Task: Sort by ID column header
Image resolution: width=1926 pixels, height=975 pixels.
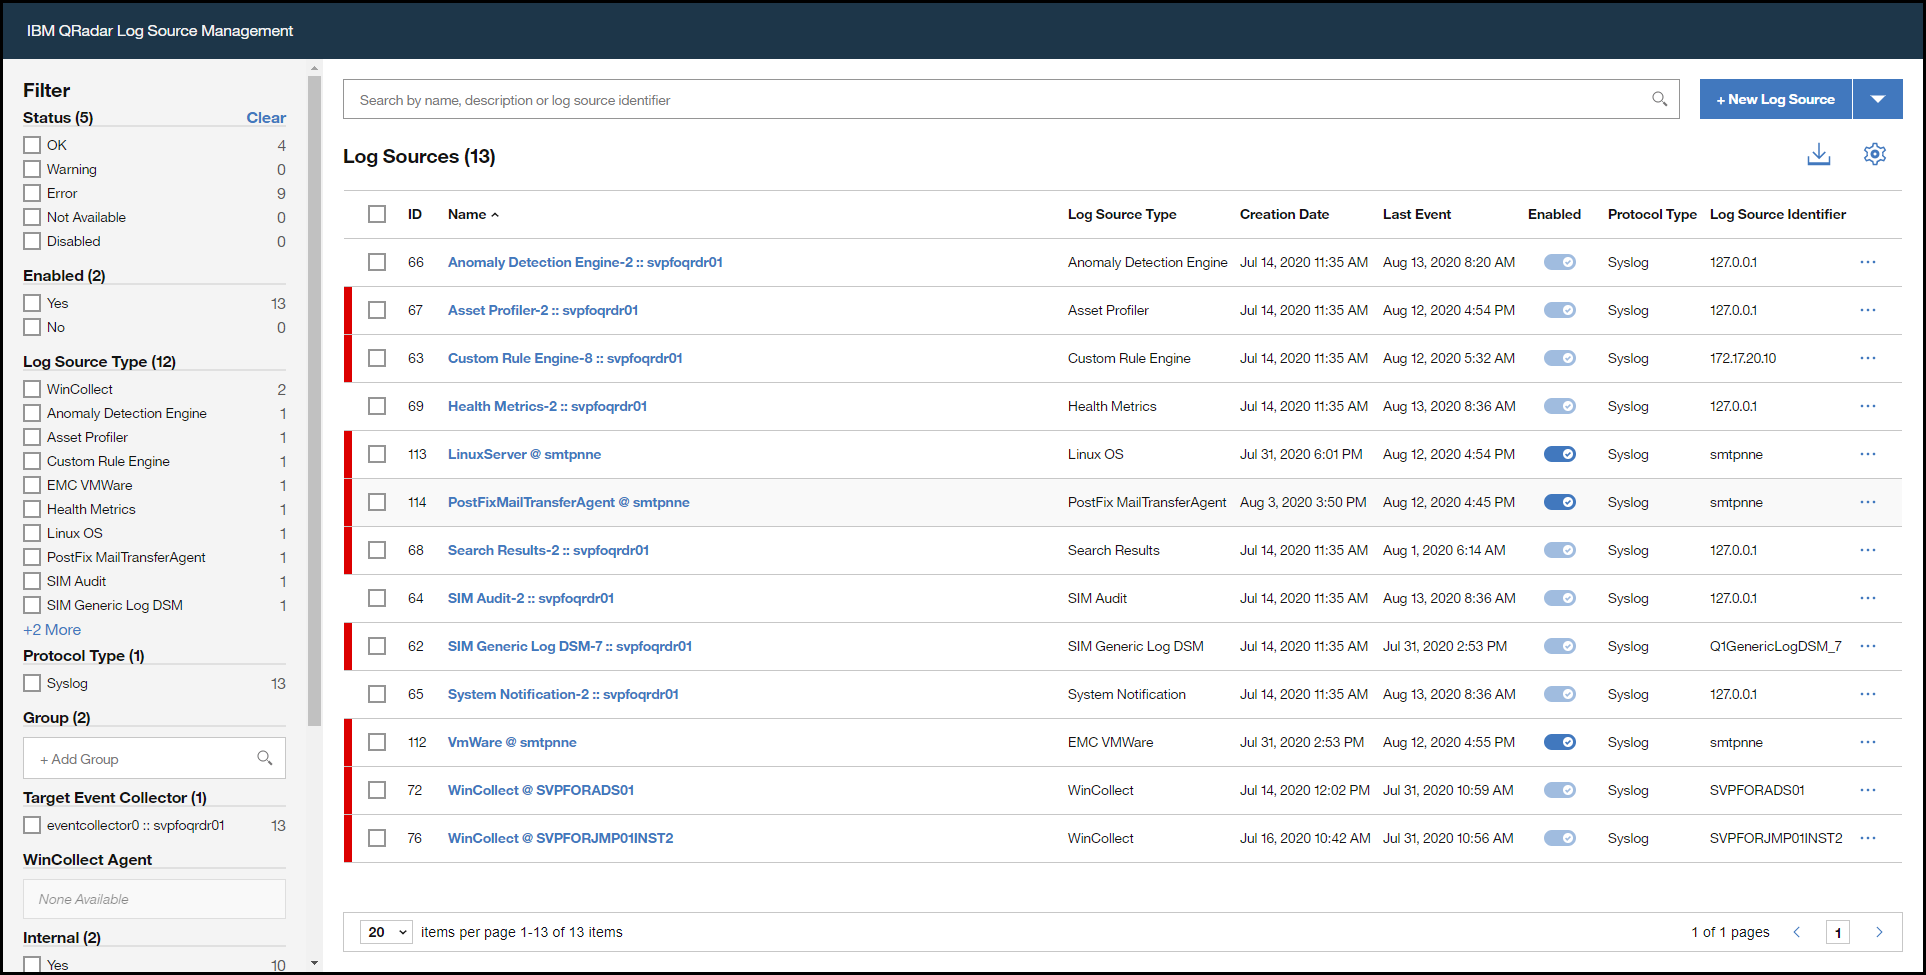Action: [415, 214]
